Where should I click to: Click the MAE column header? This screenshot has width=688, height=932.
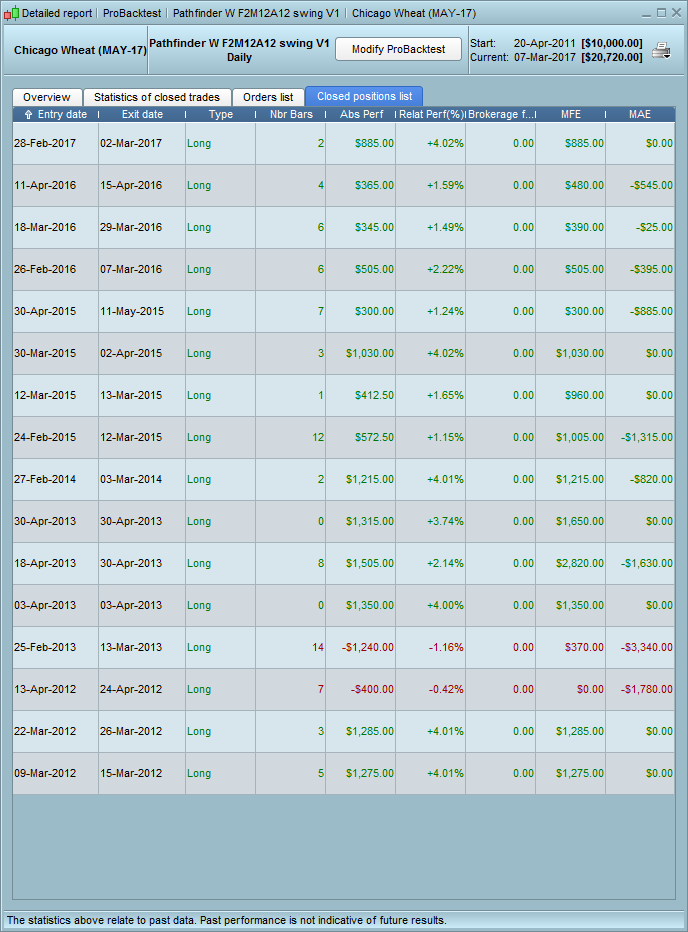[640, 115]
